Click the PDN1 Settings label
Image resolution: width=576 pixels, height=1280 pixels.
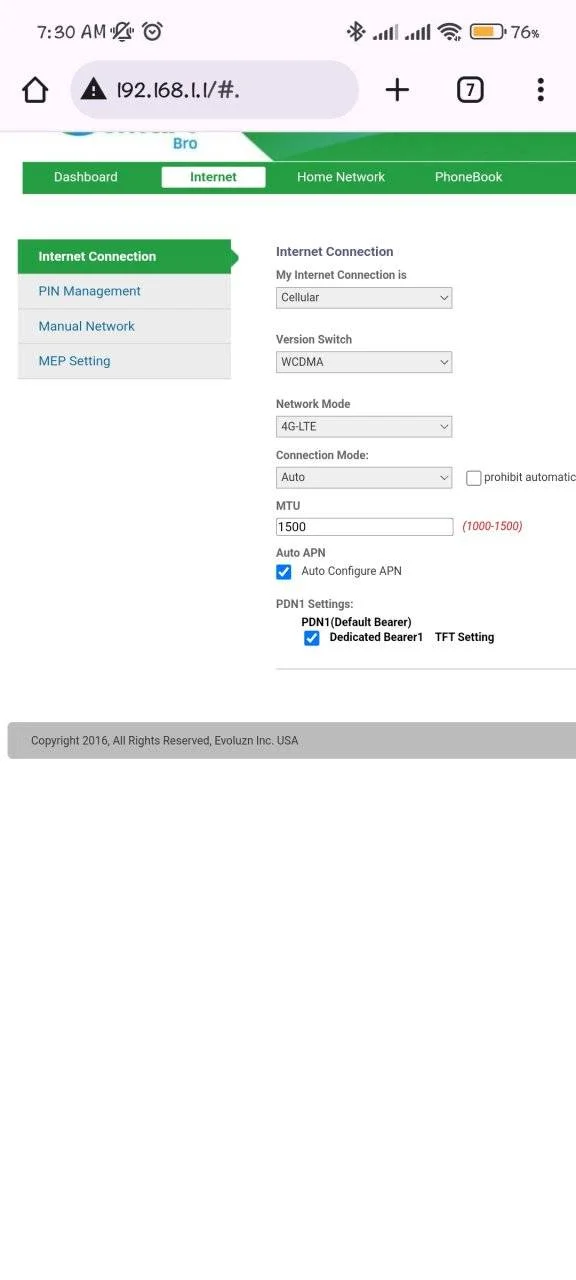[x=315, y=604]
